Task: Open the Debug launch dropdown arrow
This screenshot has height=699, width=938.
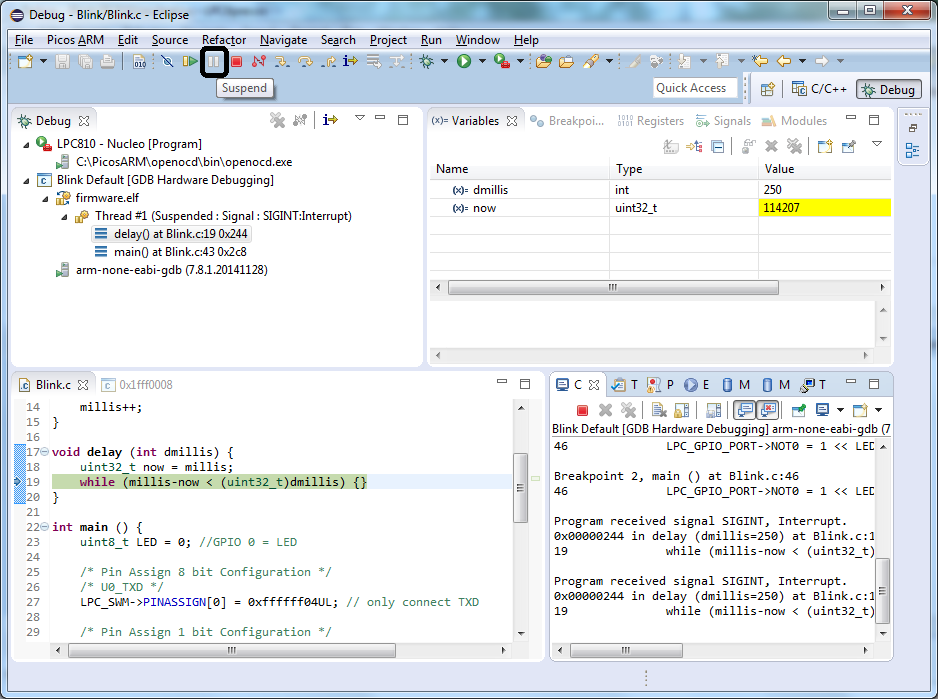Action: coord(444,61)
